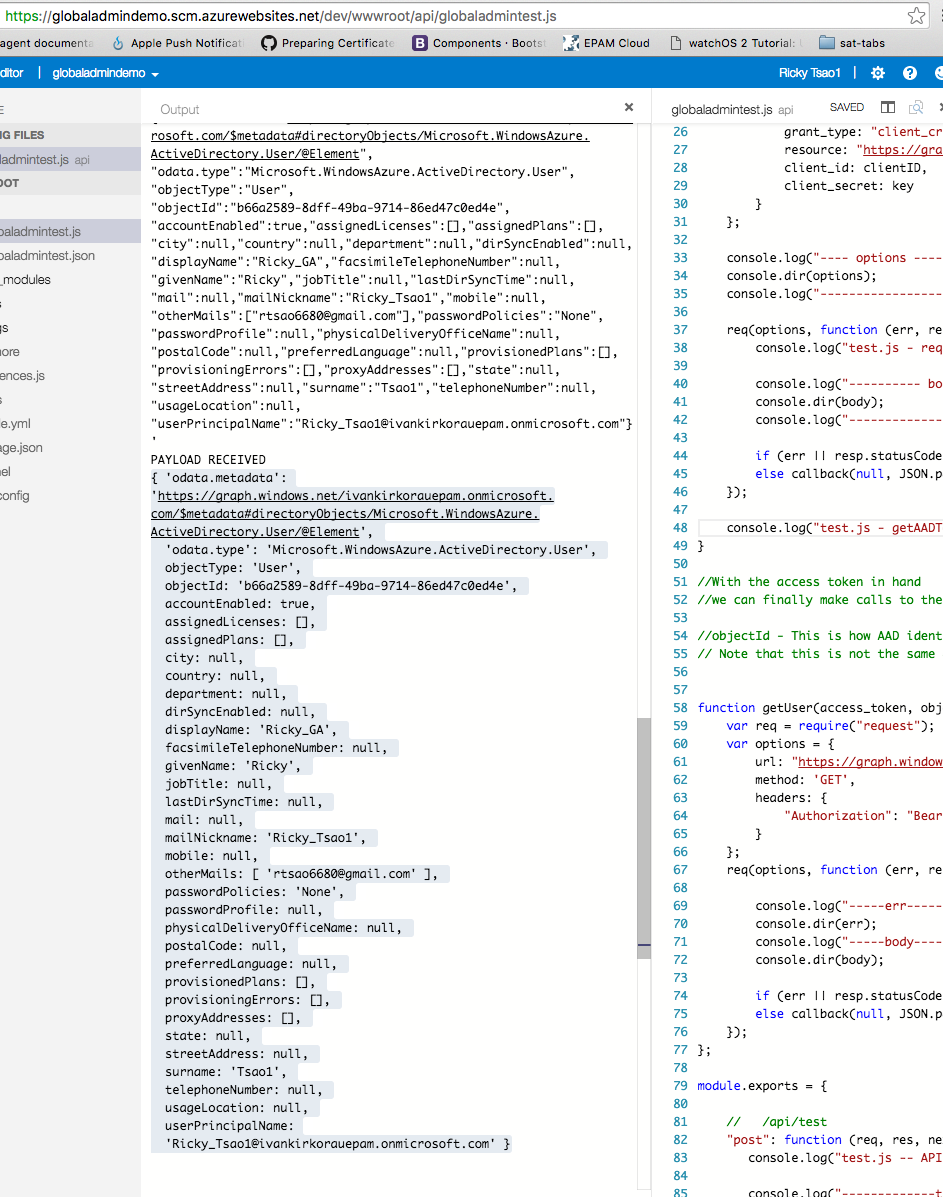
Task: Open the sat-tabs bookmarks folder
Action: 851,44
